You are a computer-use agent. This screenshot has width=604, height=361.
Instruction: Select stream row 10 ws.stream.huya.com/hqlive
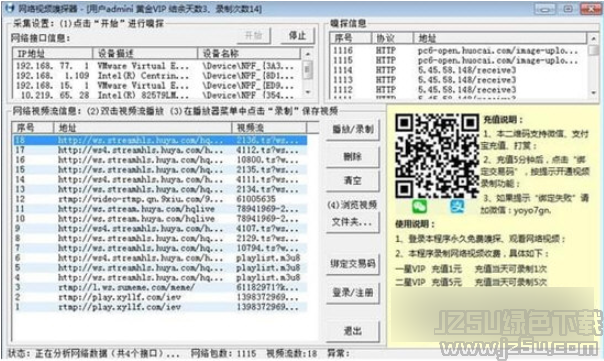(x=160, y=219)
